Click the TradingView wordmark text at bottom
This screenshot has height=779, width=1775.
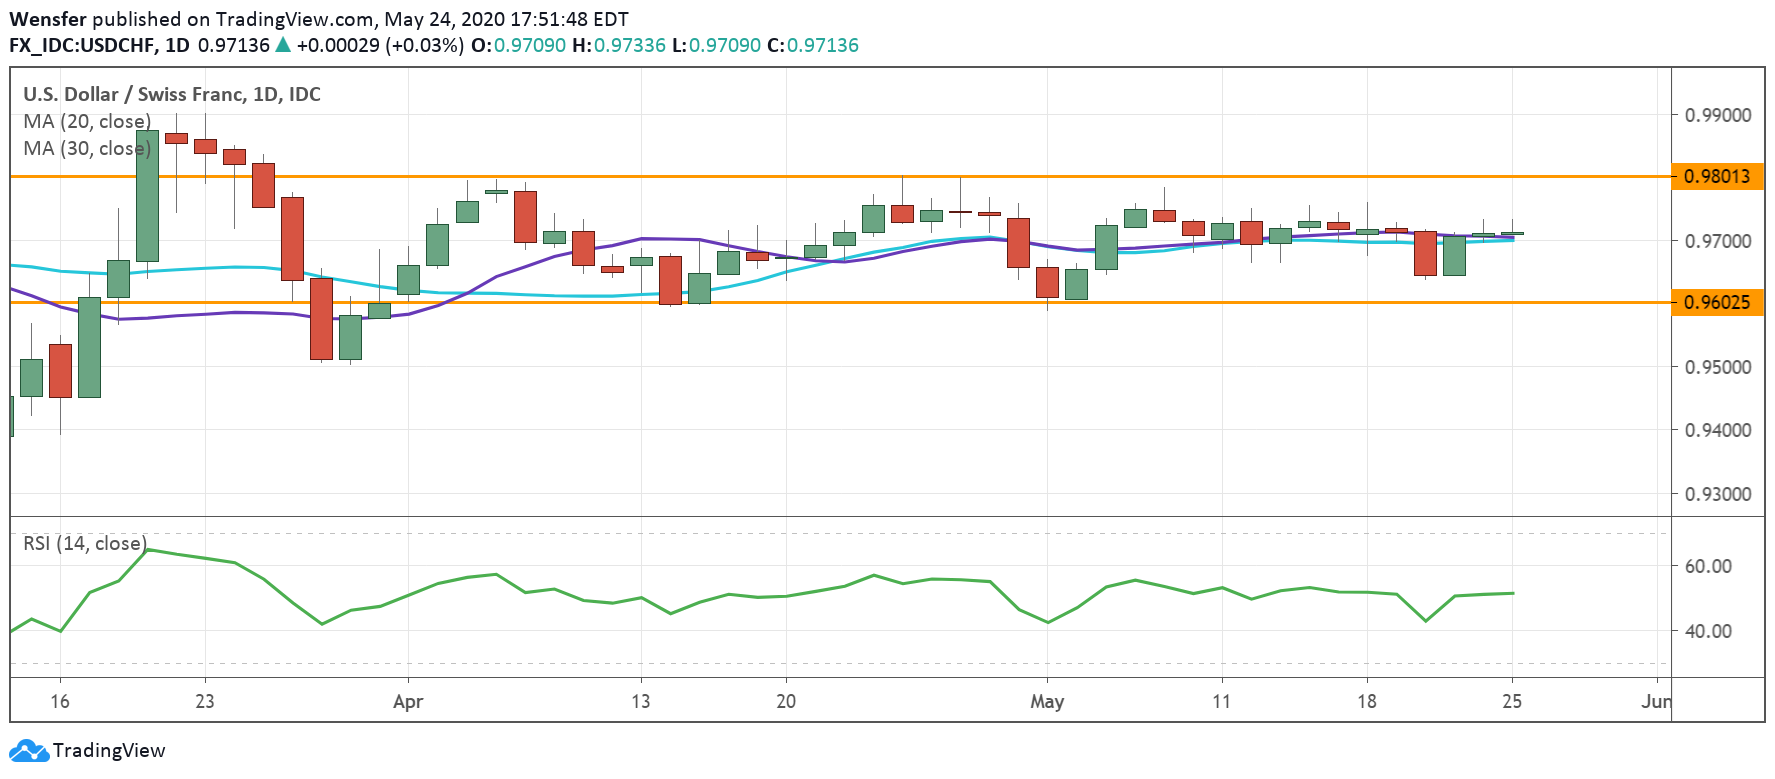tap(109, 751)
